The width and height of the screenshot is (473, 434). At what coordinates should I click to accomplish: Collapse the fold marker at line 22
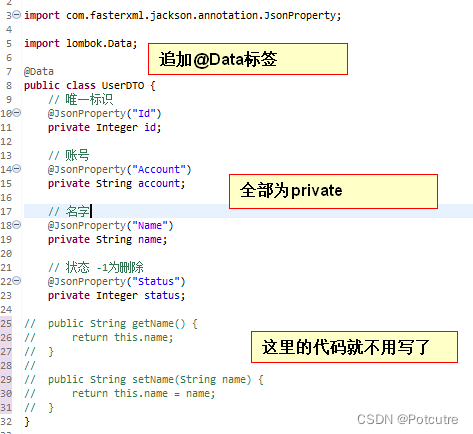(17, 281)
